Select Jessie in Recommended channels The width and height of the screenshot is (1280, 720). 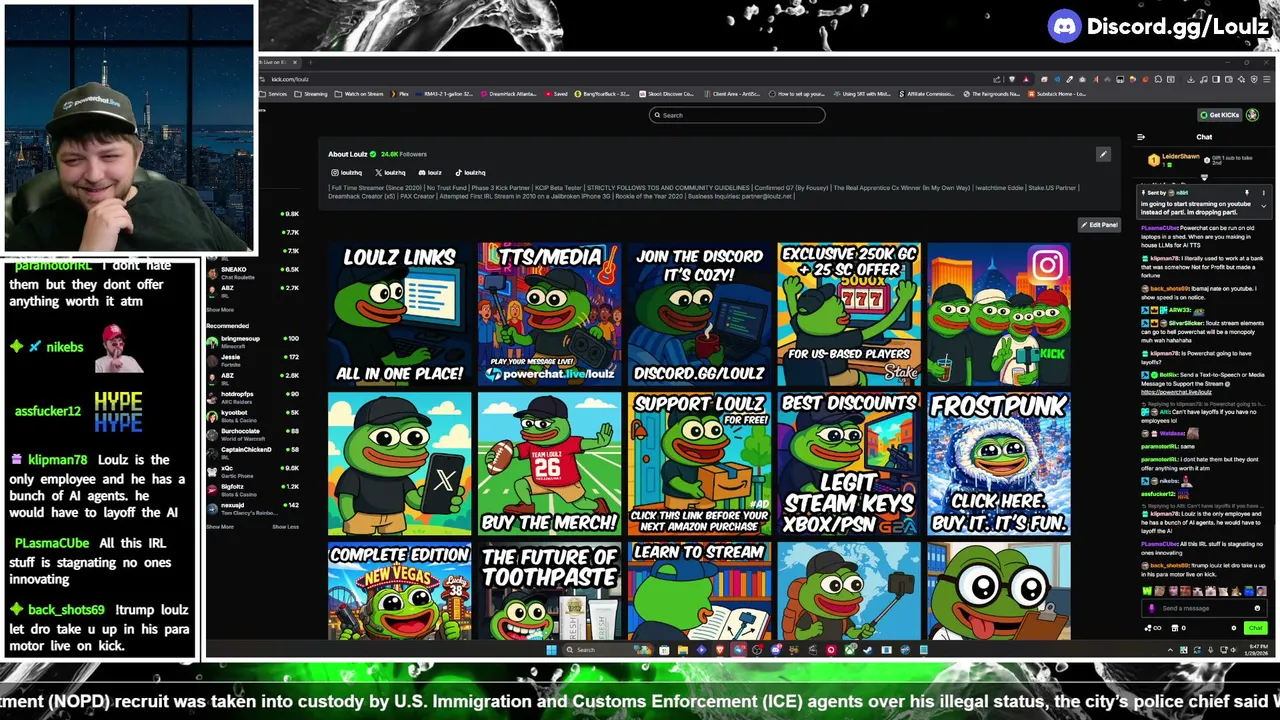tap(253, 361)
